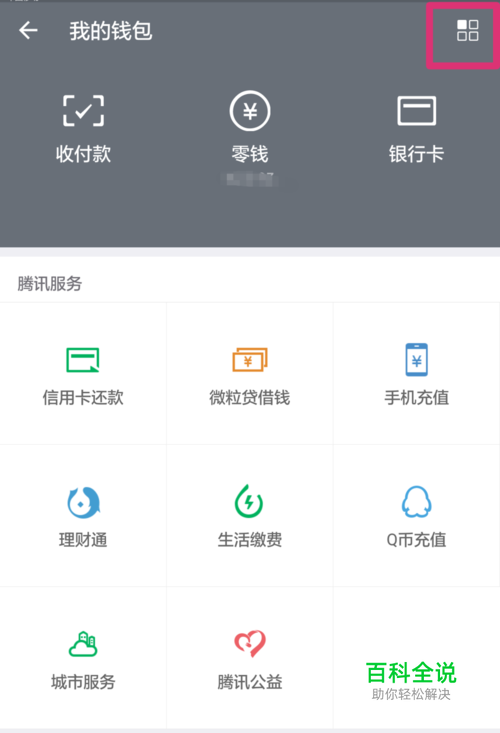Tap the 理财通 blue icon
Image resolution: width=500 pixels, height=733 pixels.
pyautogui.click(x=83, y=502)
